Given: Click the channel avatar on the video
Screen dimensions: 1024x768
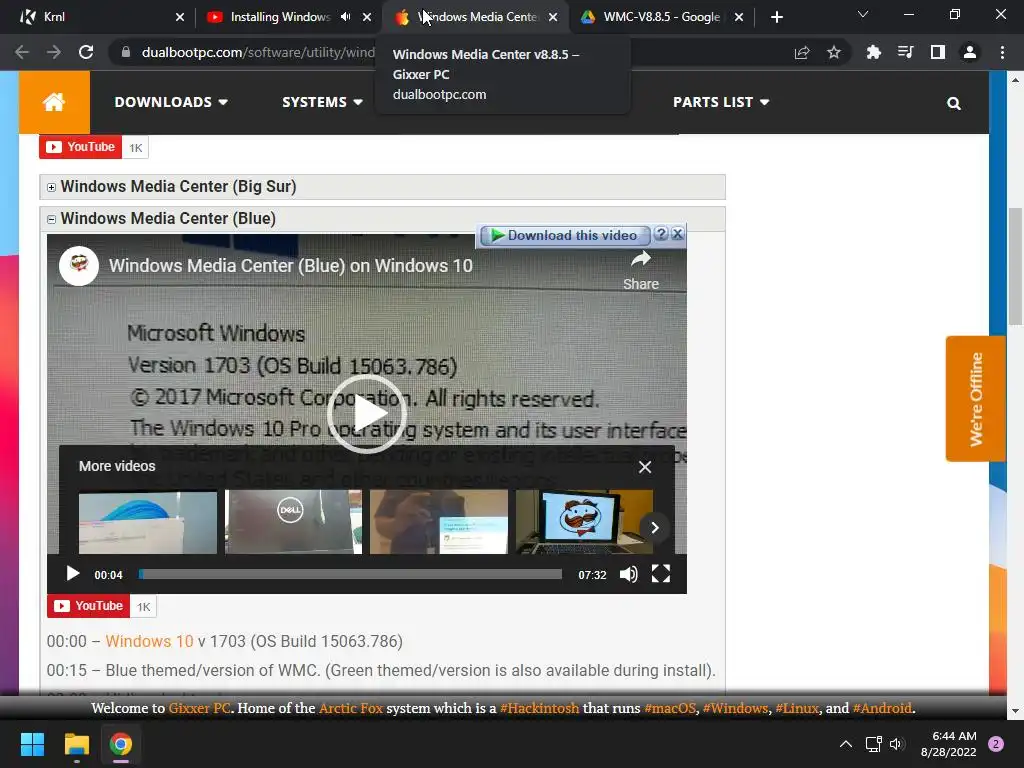Looking at the screenshot, I should point(79,266).
